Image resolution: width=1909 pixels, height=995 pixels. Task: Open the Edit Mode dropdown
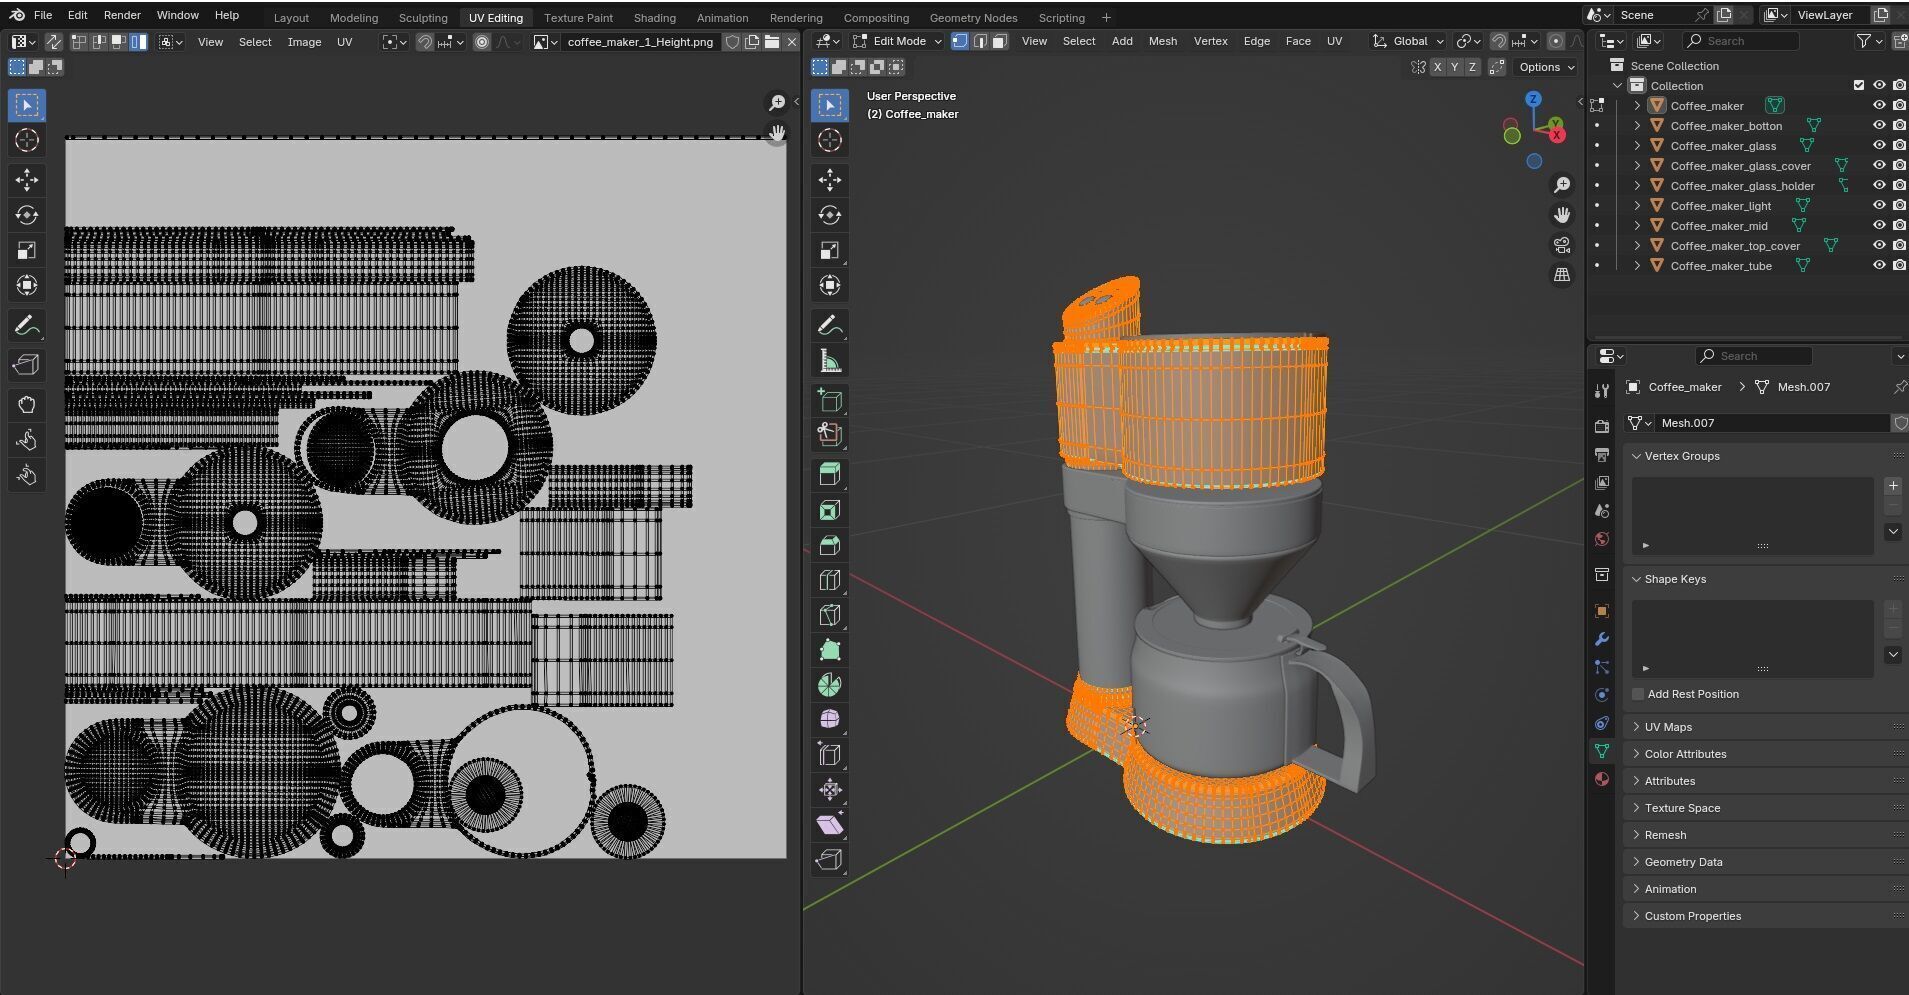pyautogui.click(x=897, y=41)
